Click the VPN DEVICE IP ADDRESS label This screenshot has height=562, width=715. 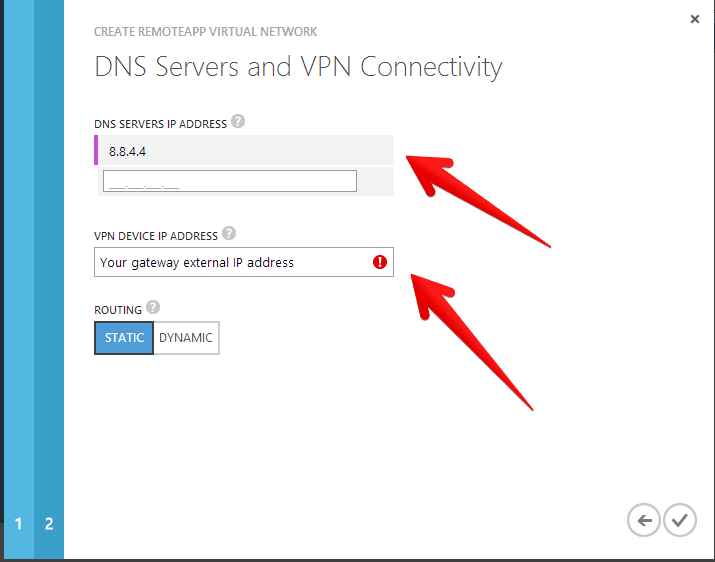156,236
